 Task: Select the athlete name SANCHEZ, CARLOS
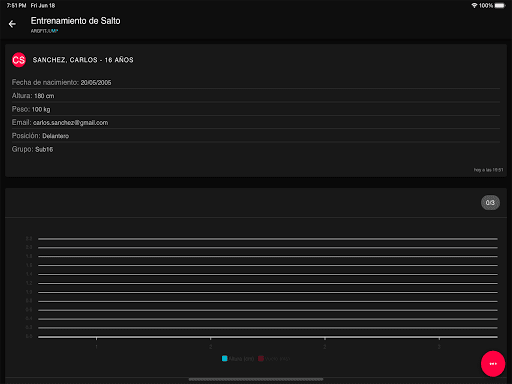65,60
